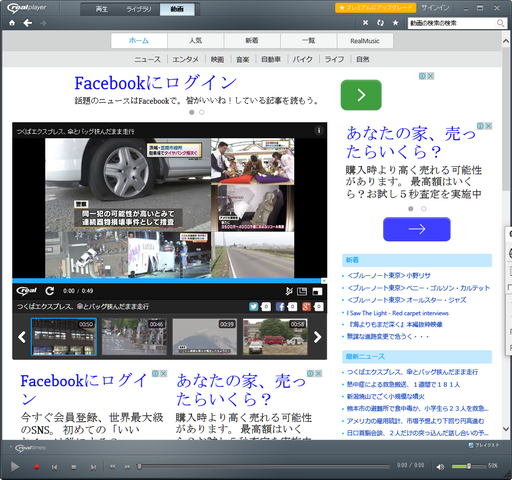
Task: Select first dot of sidebar ad carousel
Action: tap(411, 209)
